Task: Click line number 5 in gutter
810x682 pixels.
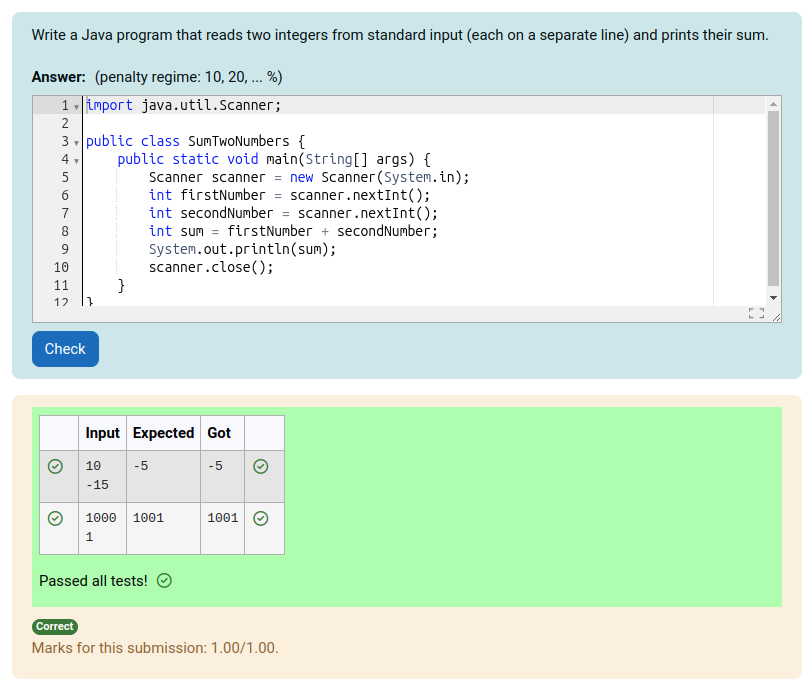Action: click(65, 177)
